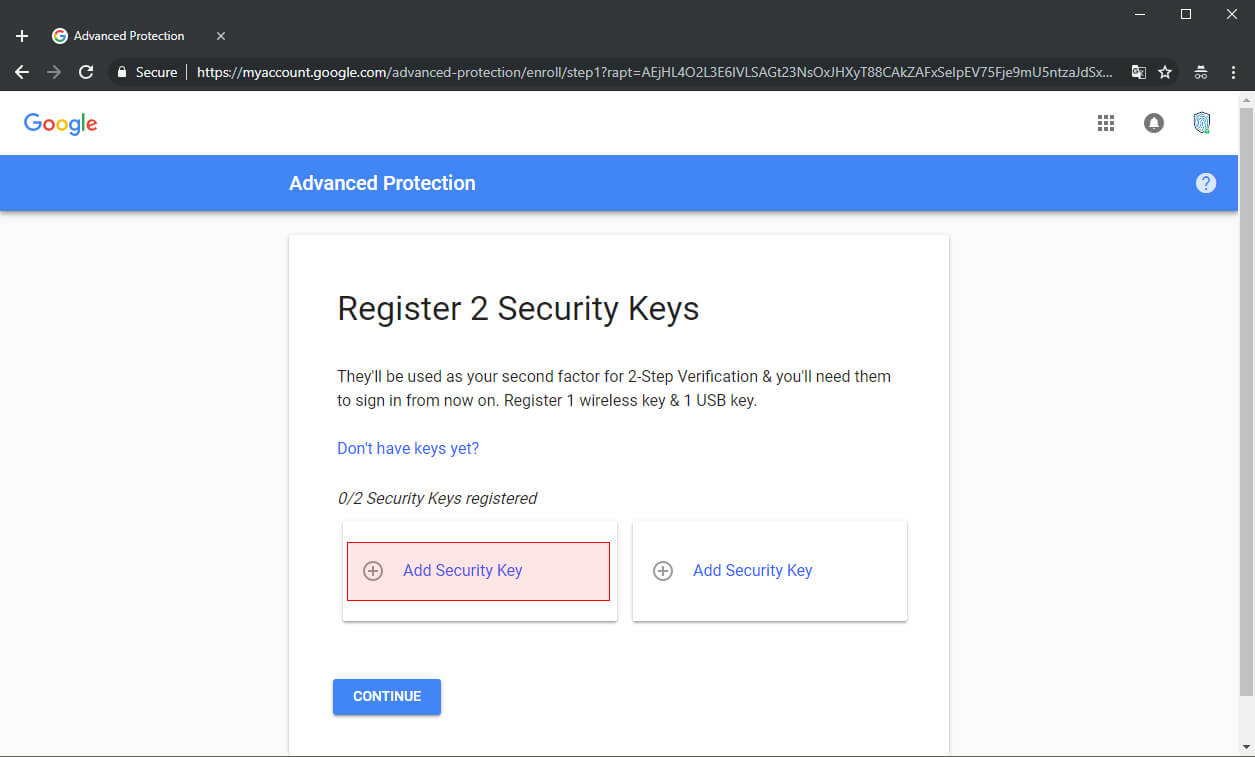The image size is (1255, 757).
Task: Open the Google apps grid
Action: pyautogui.click(x=1106, y=123)
